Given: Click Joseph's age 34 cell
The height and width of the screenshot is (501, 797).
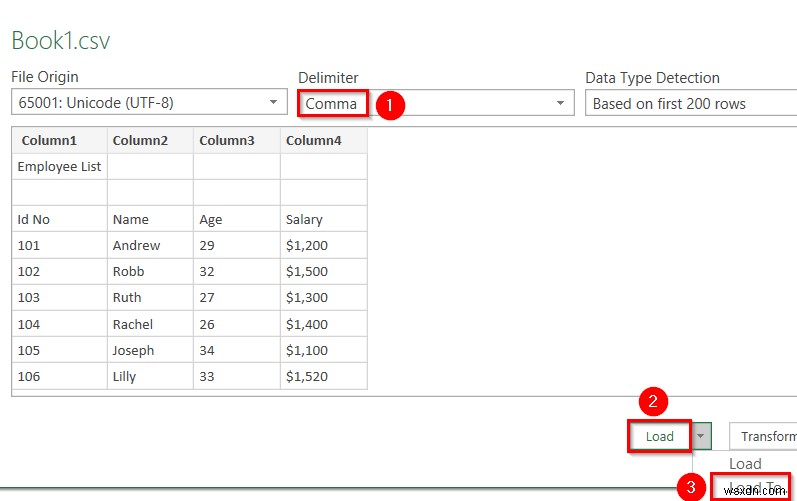Looking at the screenshot, I should [x=237, y=350].
